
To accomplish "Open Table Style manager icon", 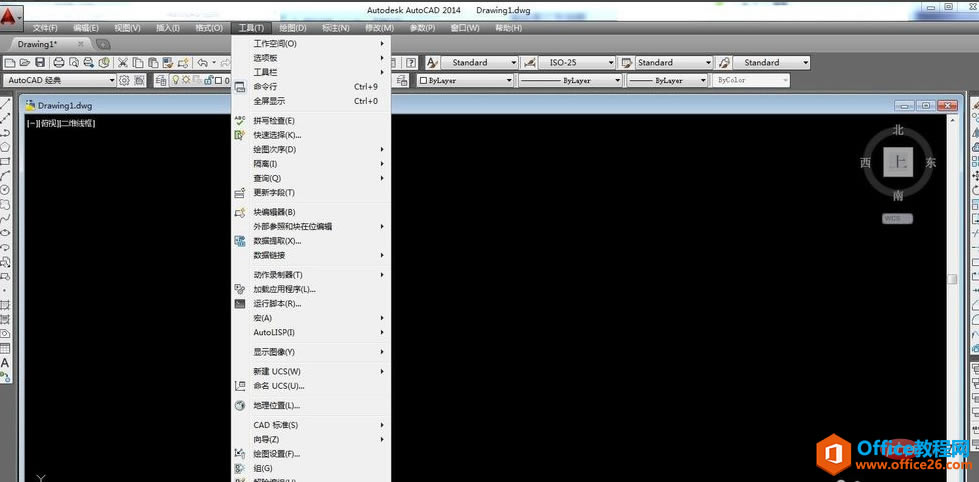I will pos(626,62).
